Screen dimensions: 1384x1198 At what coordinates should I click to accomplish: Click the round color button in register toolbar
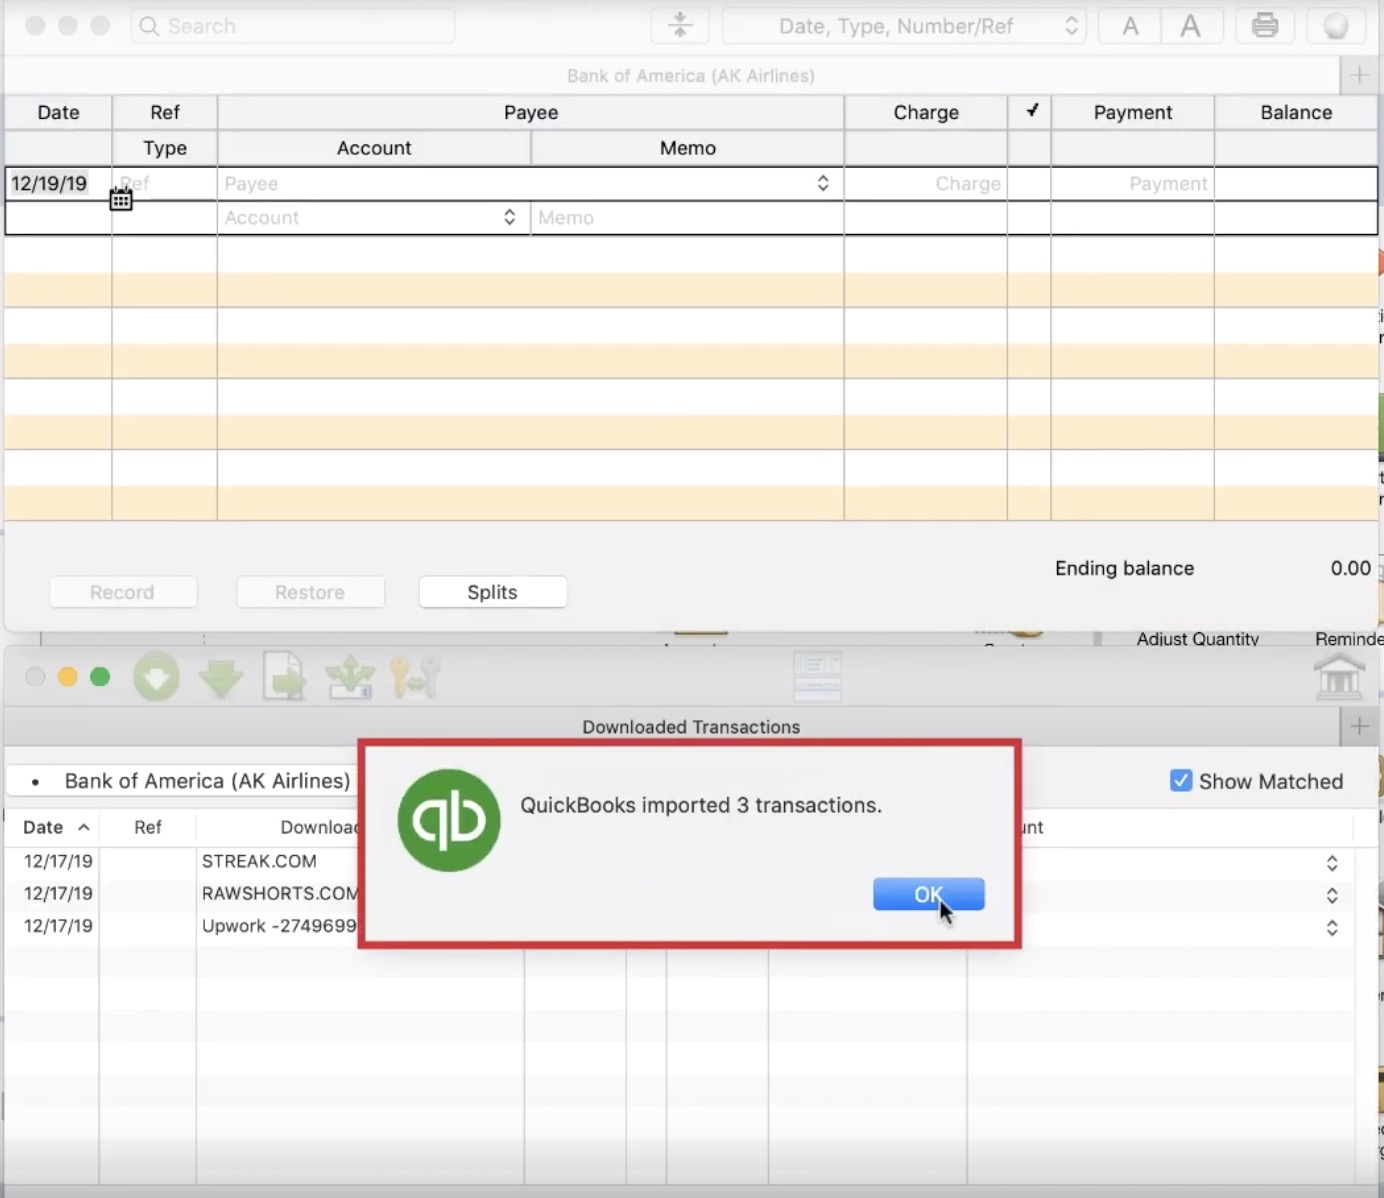[1336, 26]
